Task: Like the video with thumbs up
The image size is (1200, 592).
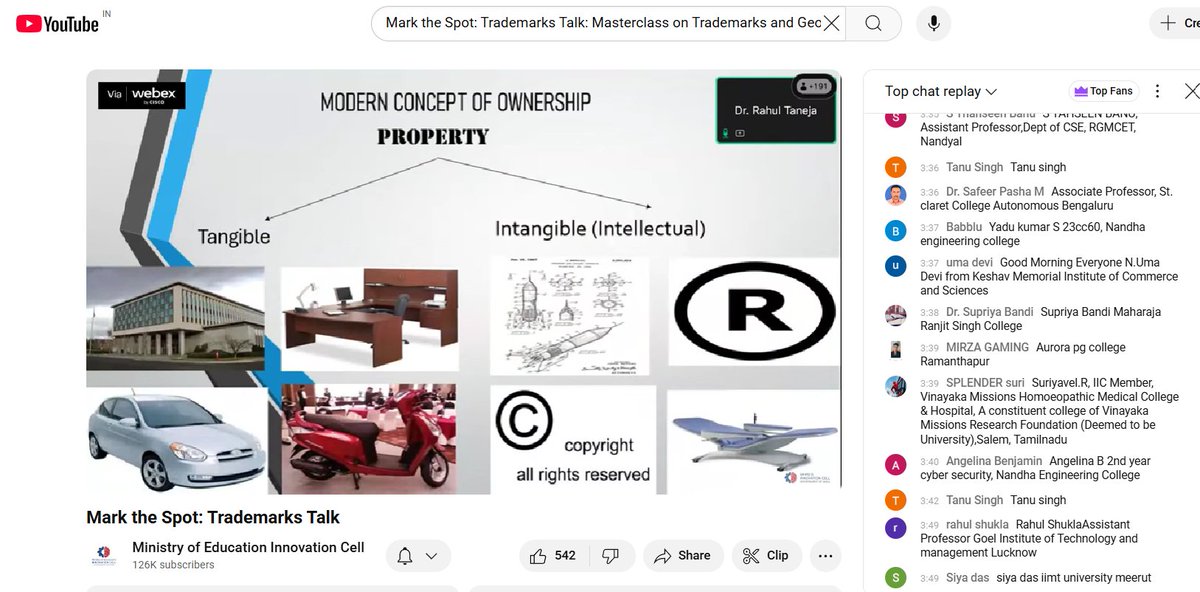Action: point(554,556)
